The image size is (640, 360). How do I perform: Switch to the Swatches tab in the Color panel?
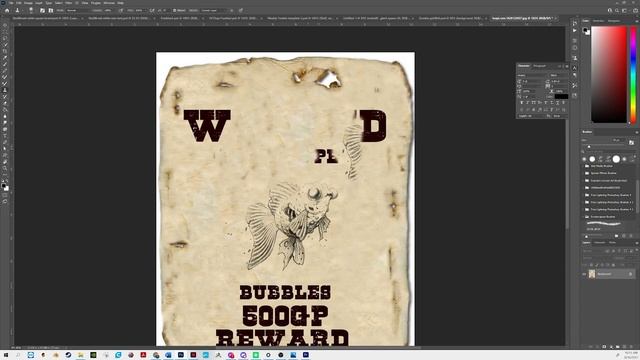point(598,21)
